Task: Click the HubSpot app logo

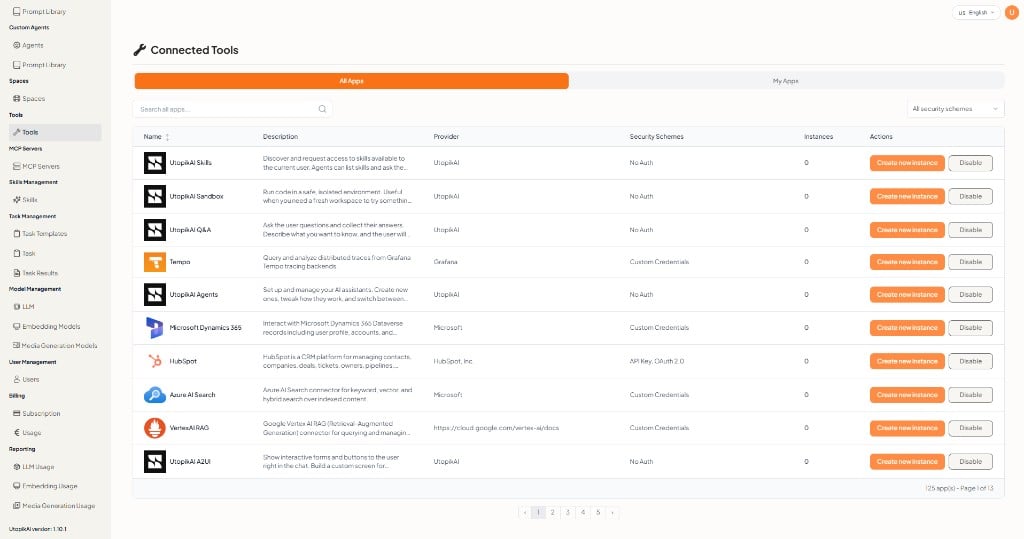Action: tap(155, 361)
